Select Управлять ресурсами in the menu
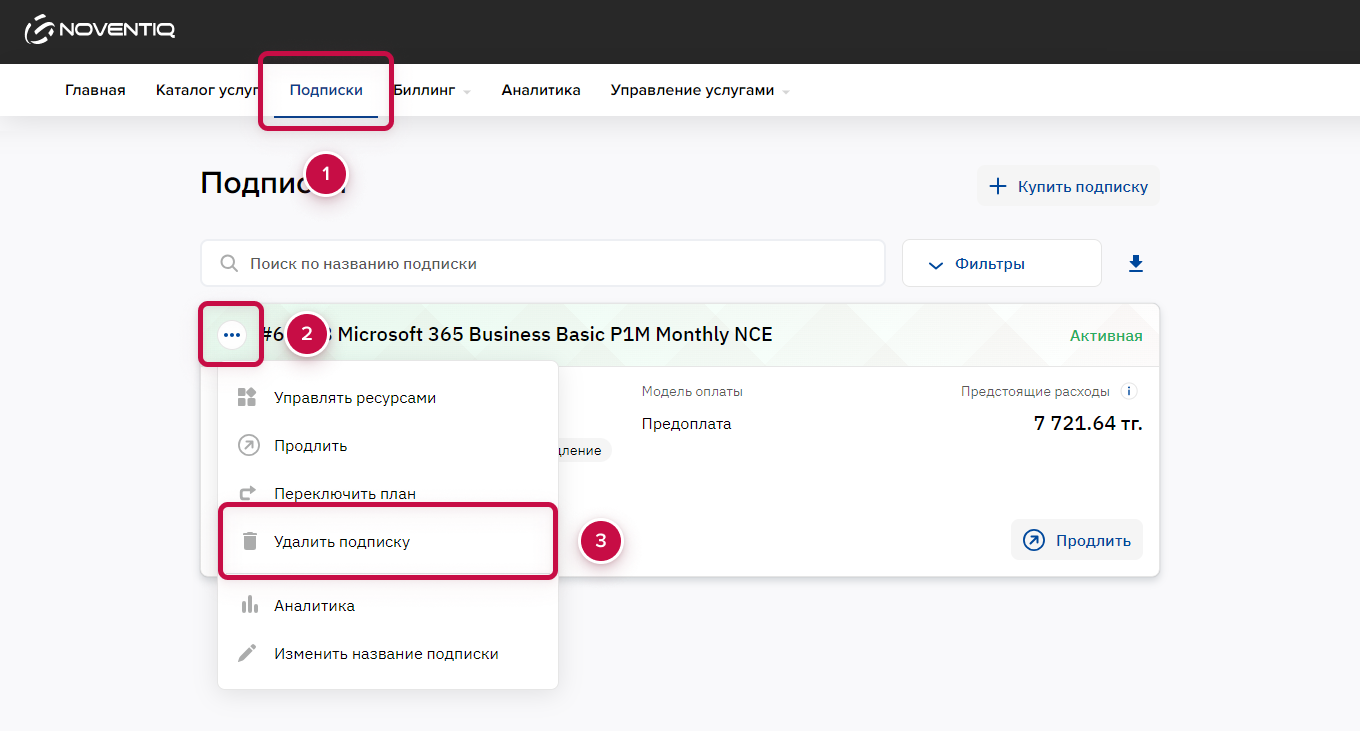 tap(355, 398)
